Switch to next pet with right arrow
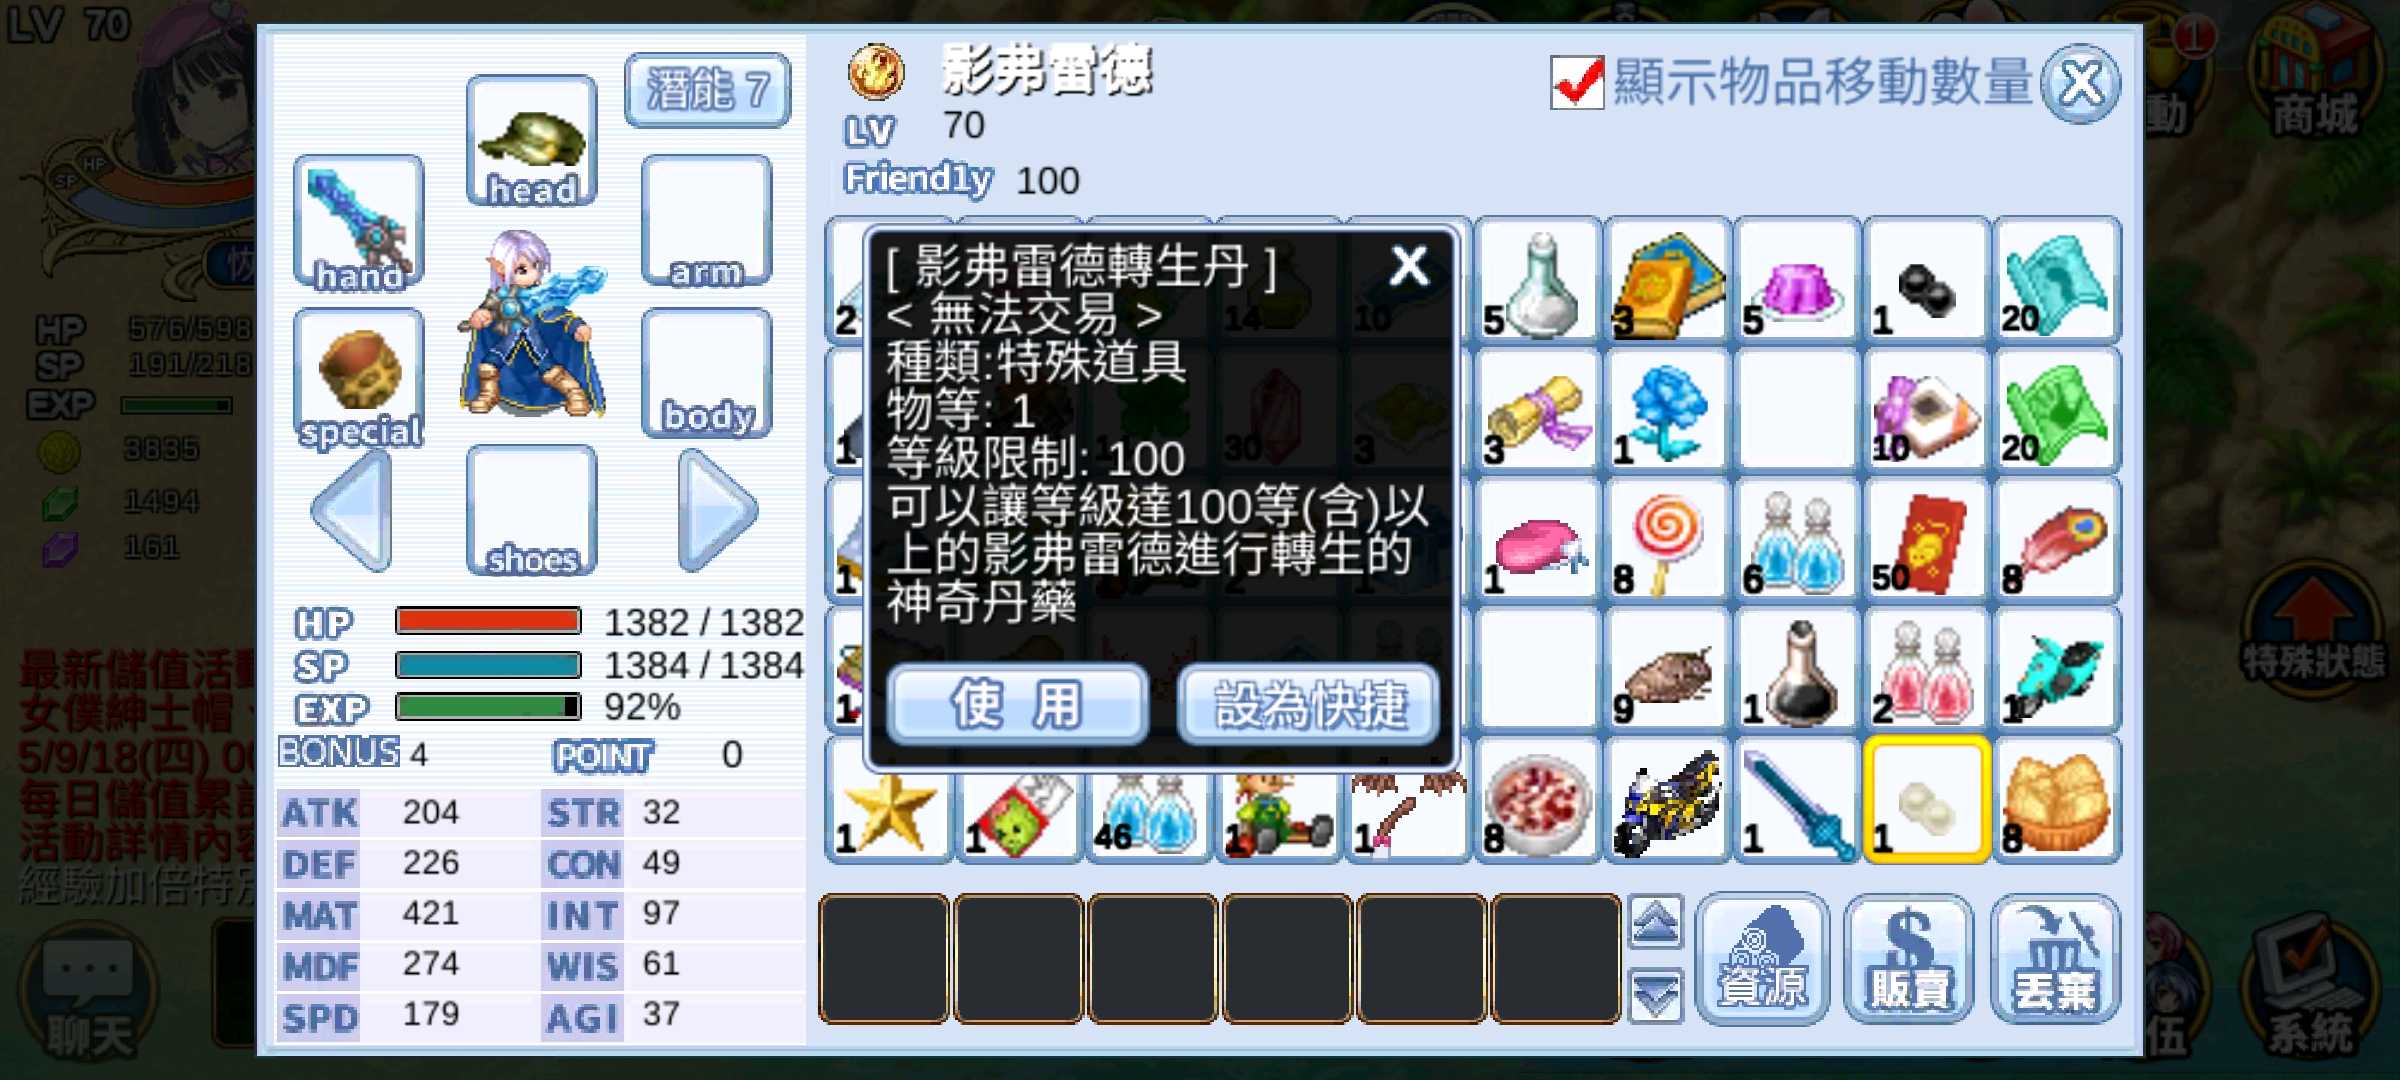Viewport: 2400px width, 1080px height. [x=717, y=510]
